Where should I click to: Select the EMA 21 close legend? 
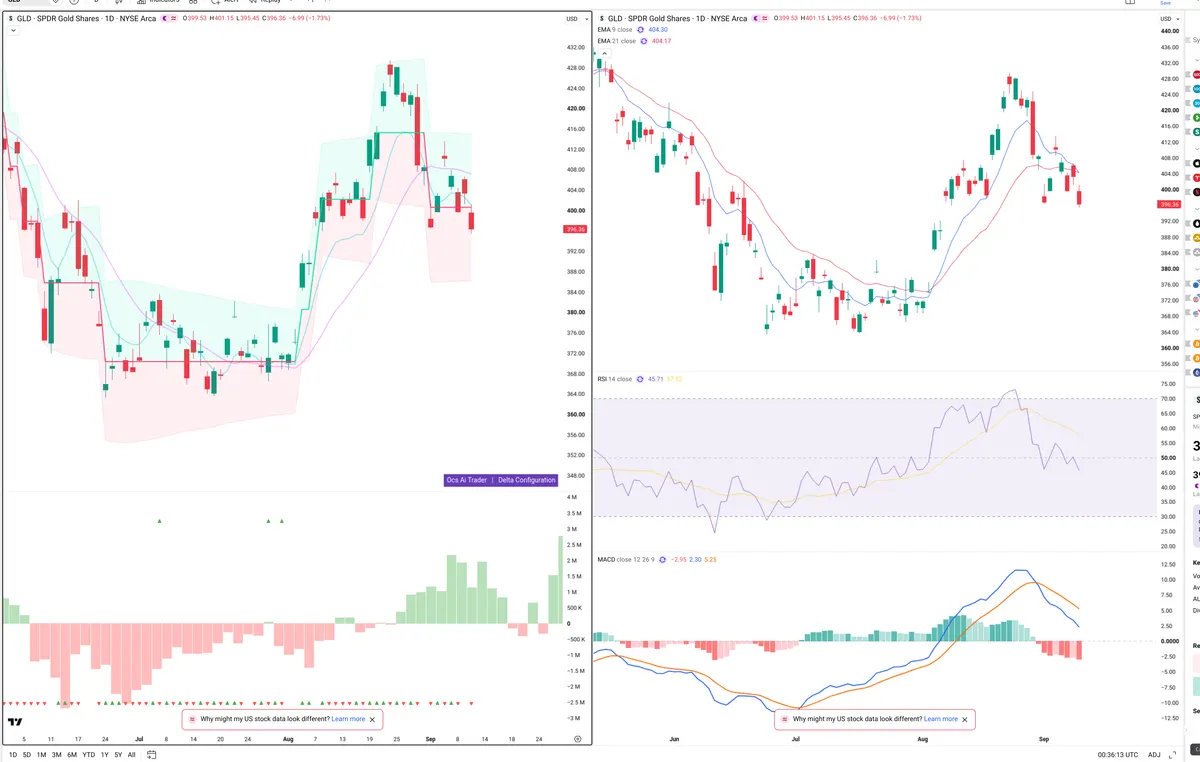pos(616,41)
